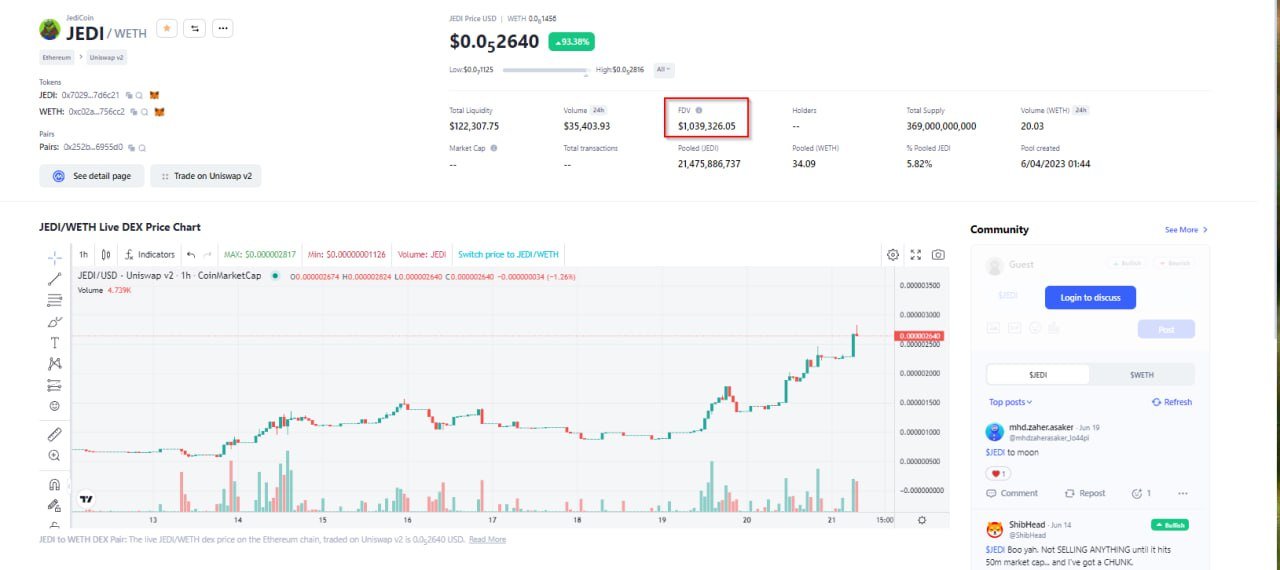The width and height of the screenshot is (1280, 570).
Task: Search the JEDI token address in explorer
Action: 141,95
